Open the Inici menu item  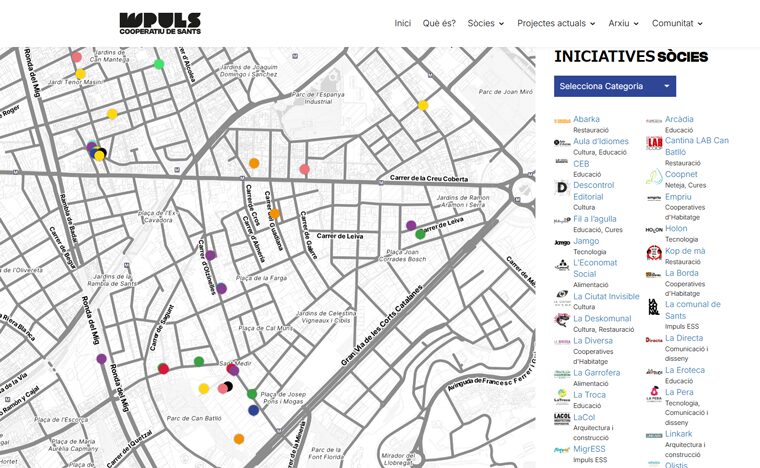[402, 23]
